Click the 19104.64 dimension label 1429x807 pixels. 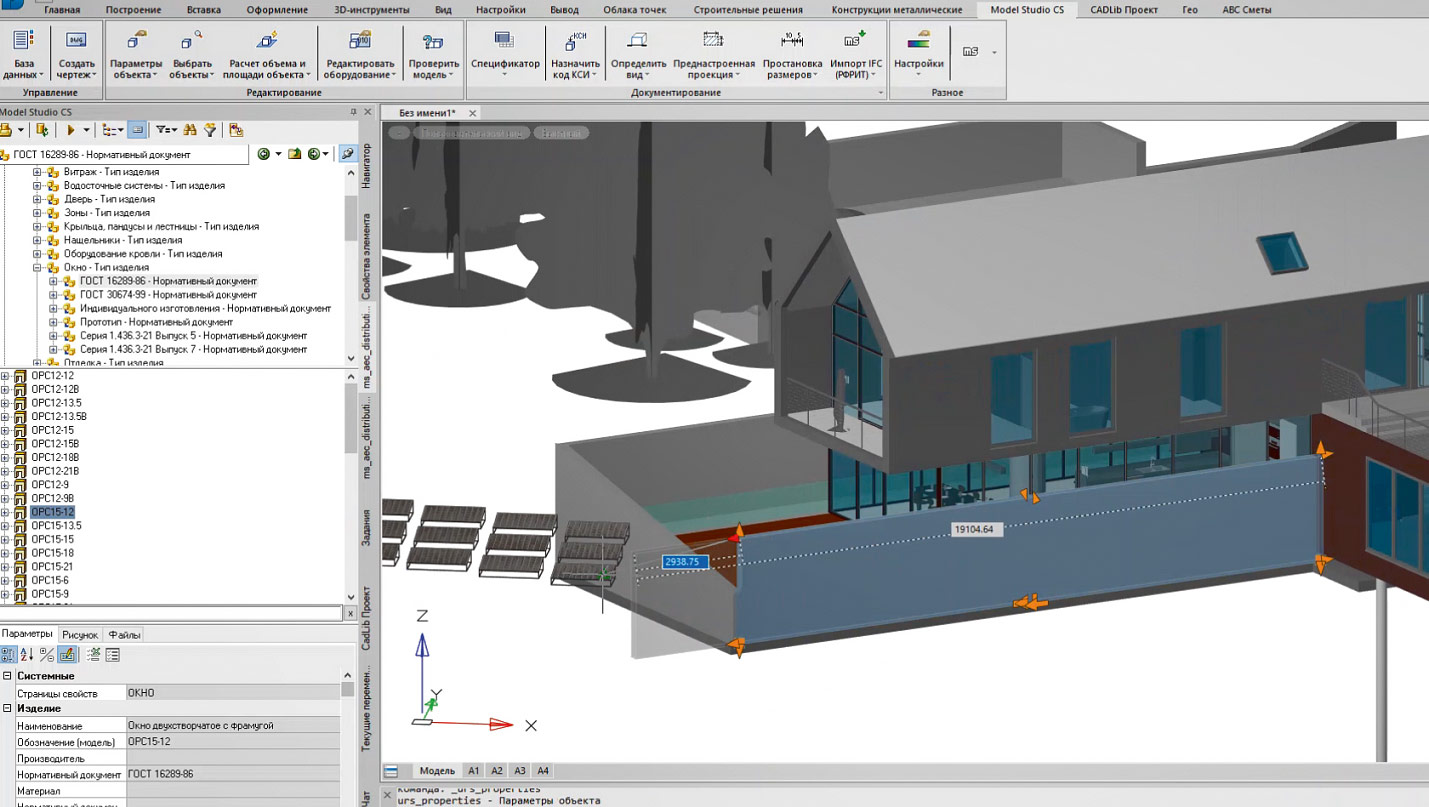click(x=976, y=529)
